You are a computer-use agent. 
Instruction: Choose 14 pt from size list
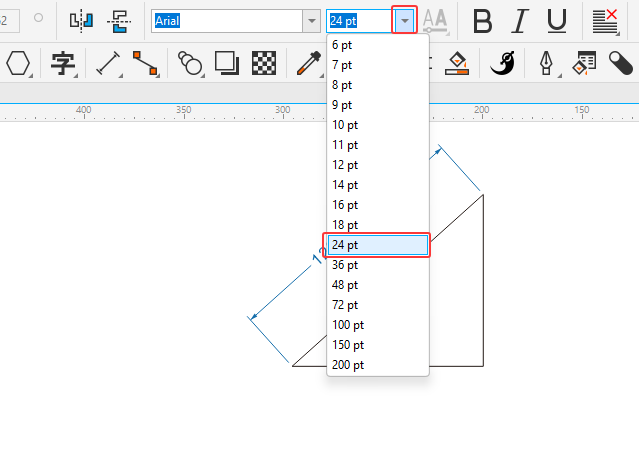[378, 185]
